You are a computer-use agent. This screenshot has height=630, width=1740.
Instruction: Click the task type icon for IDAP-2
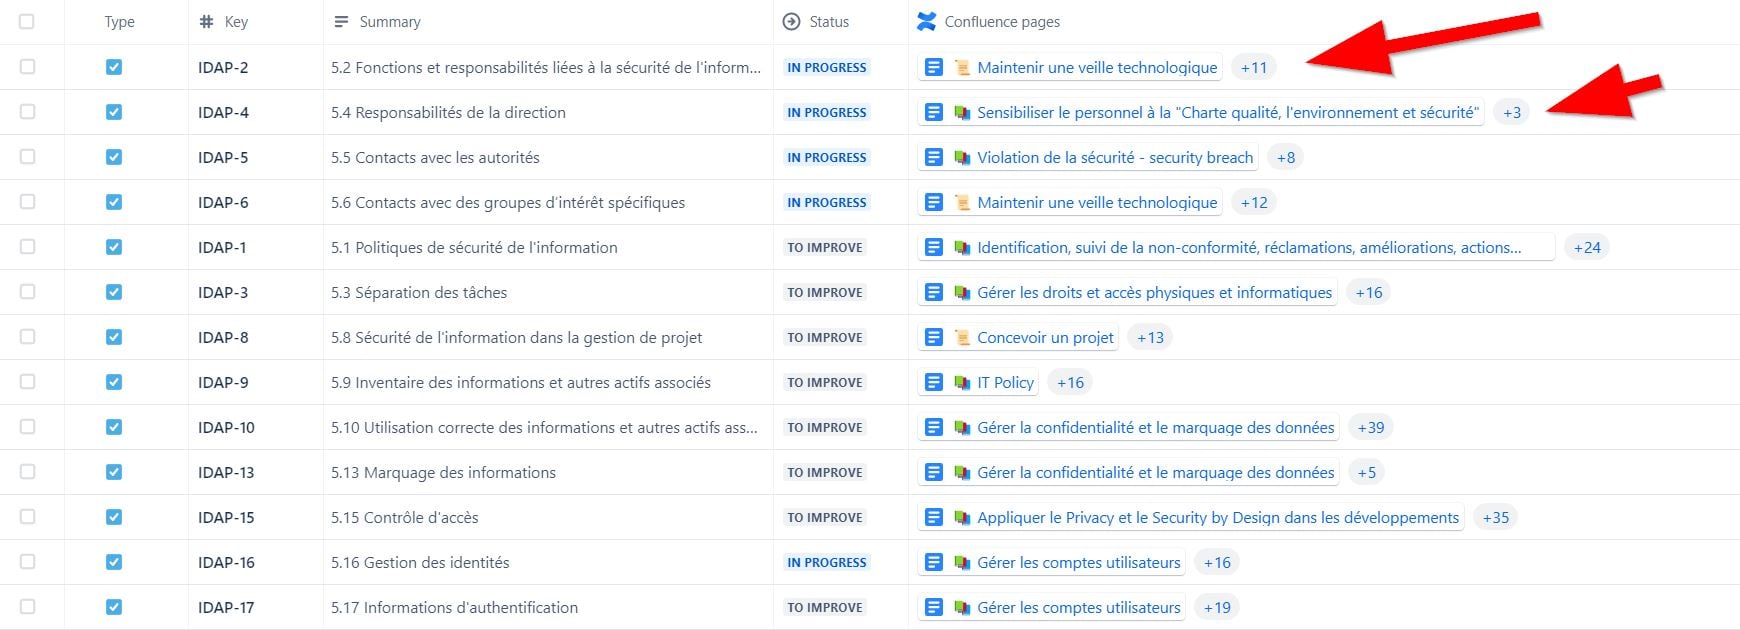click(x=114, y=67)
